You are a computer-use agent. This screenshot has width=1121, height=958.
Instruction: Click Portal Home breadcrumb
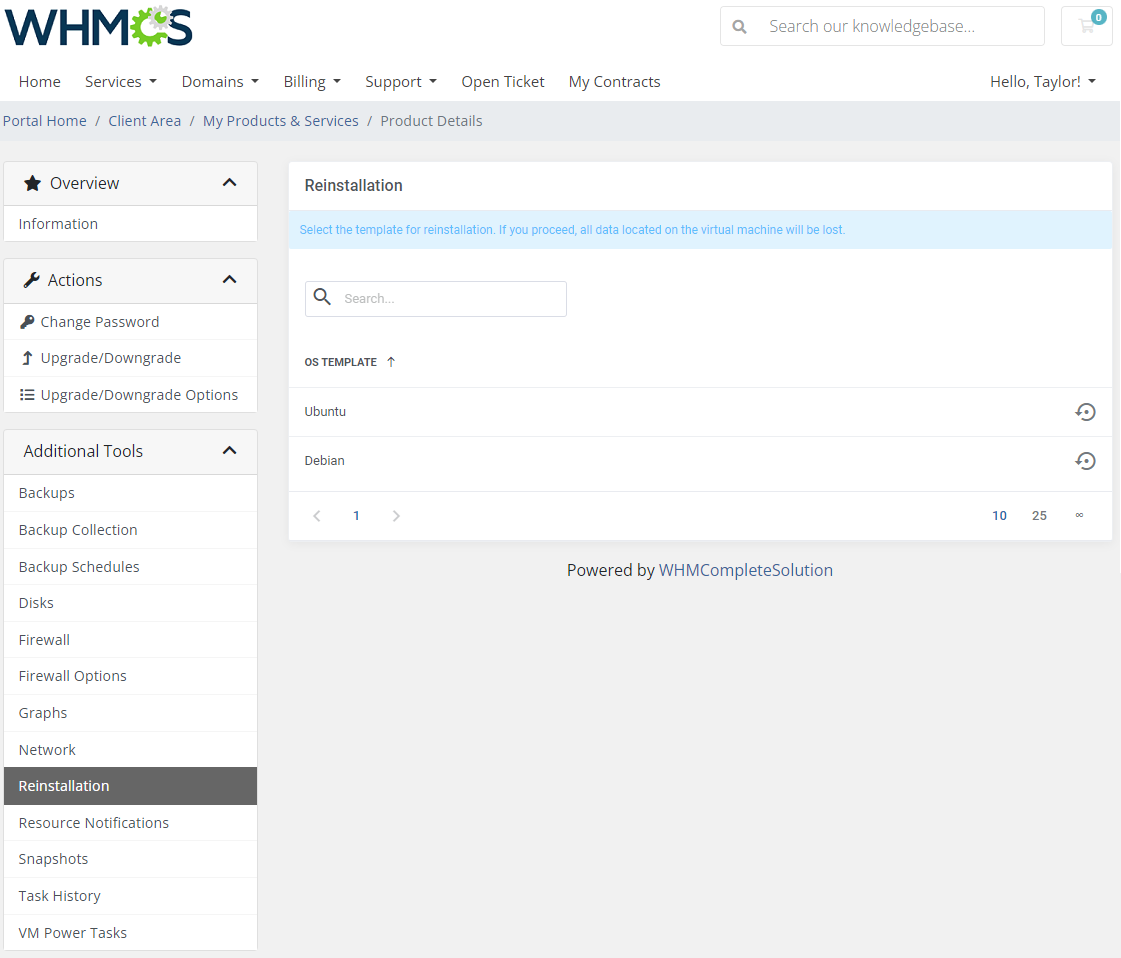pos(44,121)
